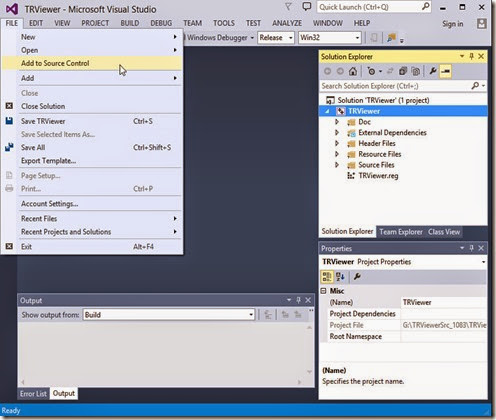The image size is (496, 420).
Task: Open the Open submenu in File menu
Action: click(x=92, y=50)
